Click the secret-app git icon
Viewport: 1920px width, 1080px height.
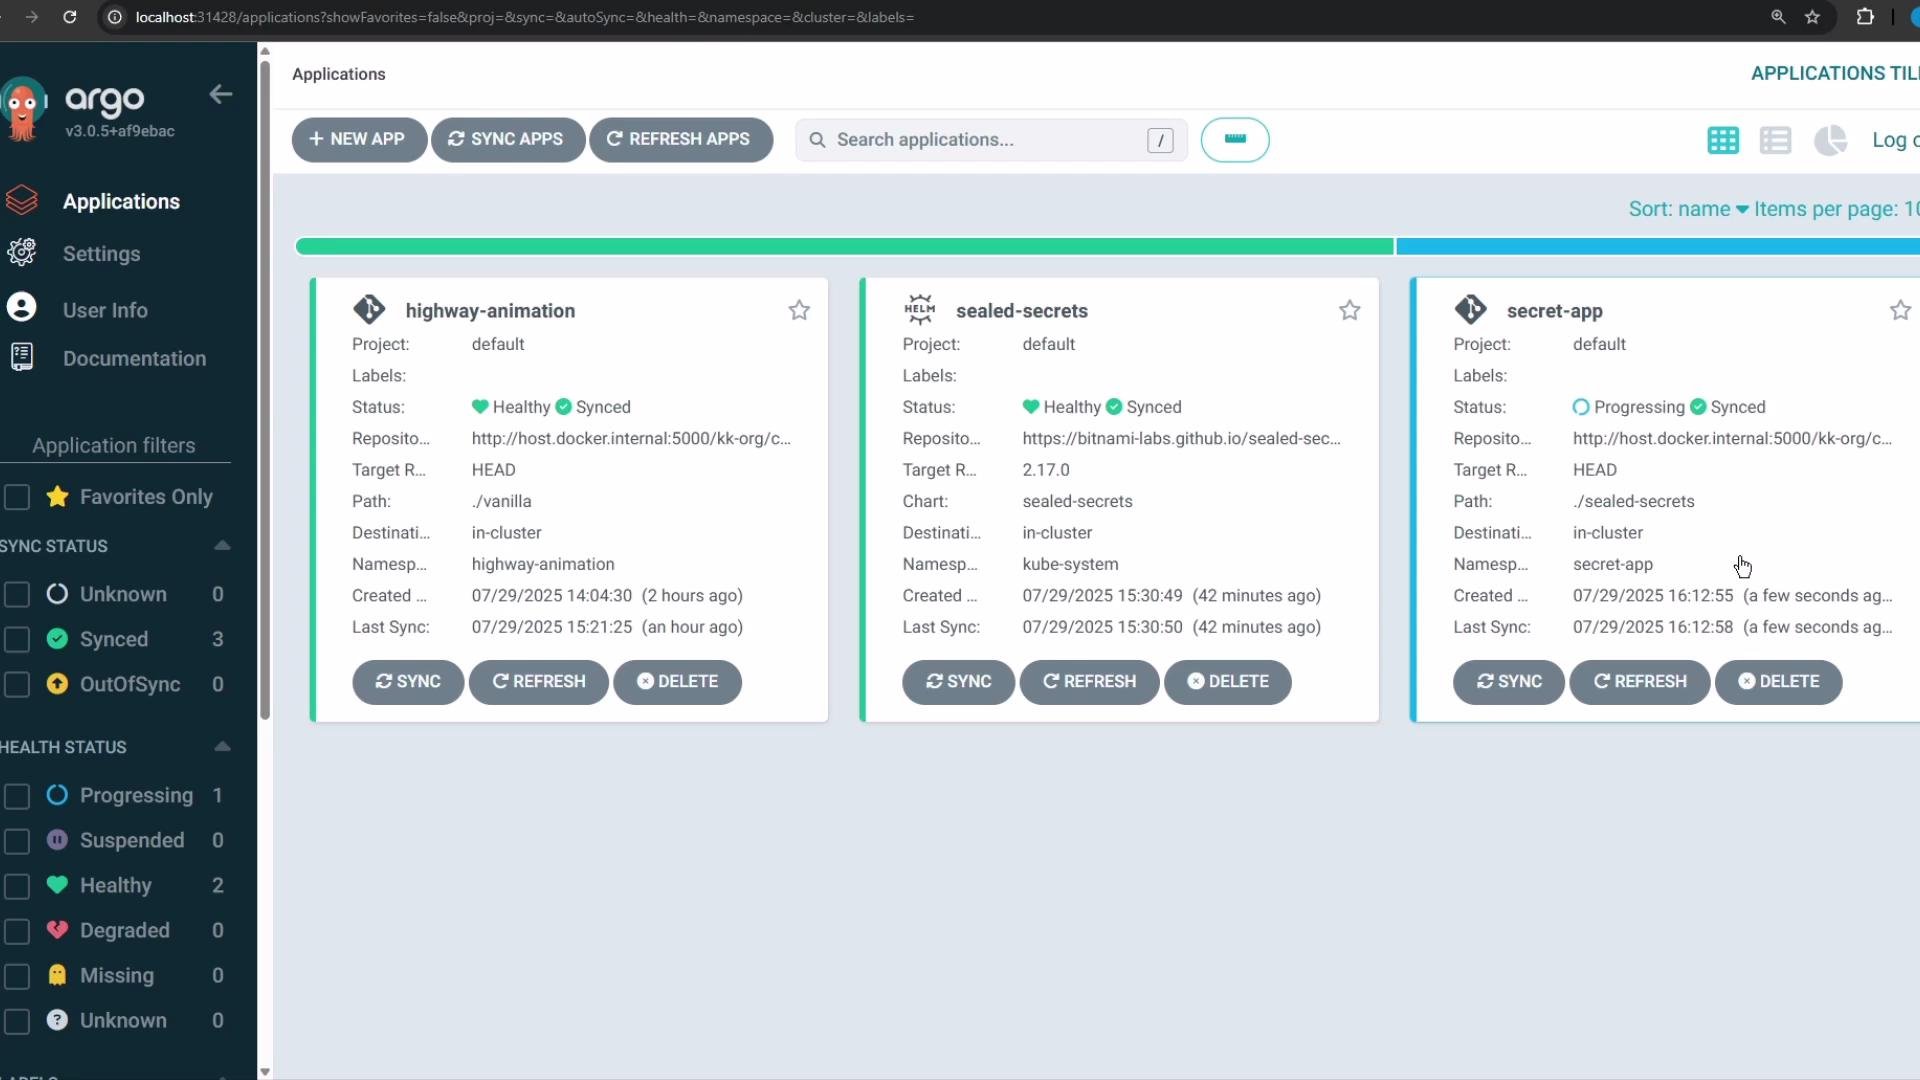click(x=1470, y=309)
